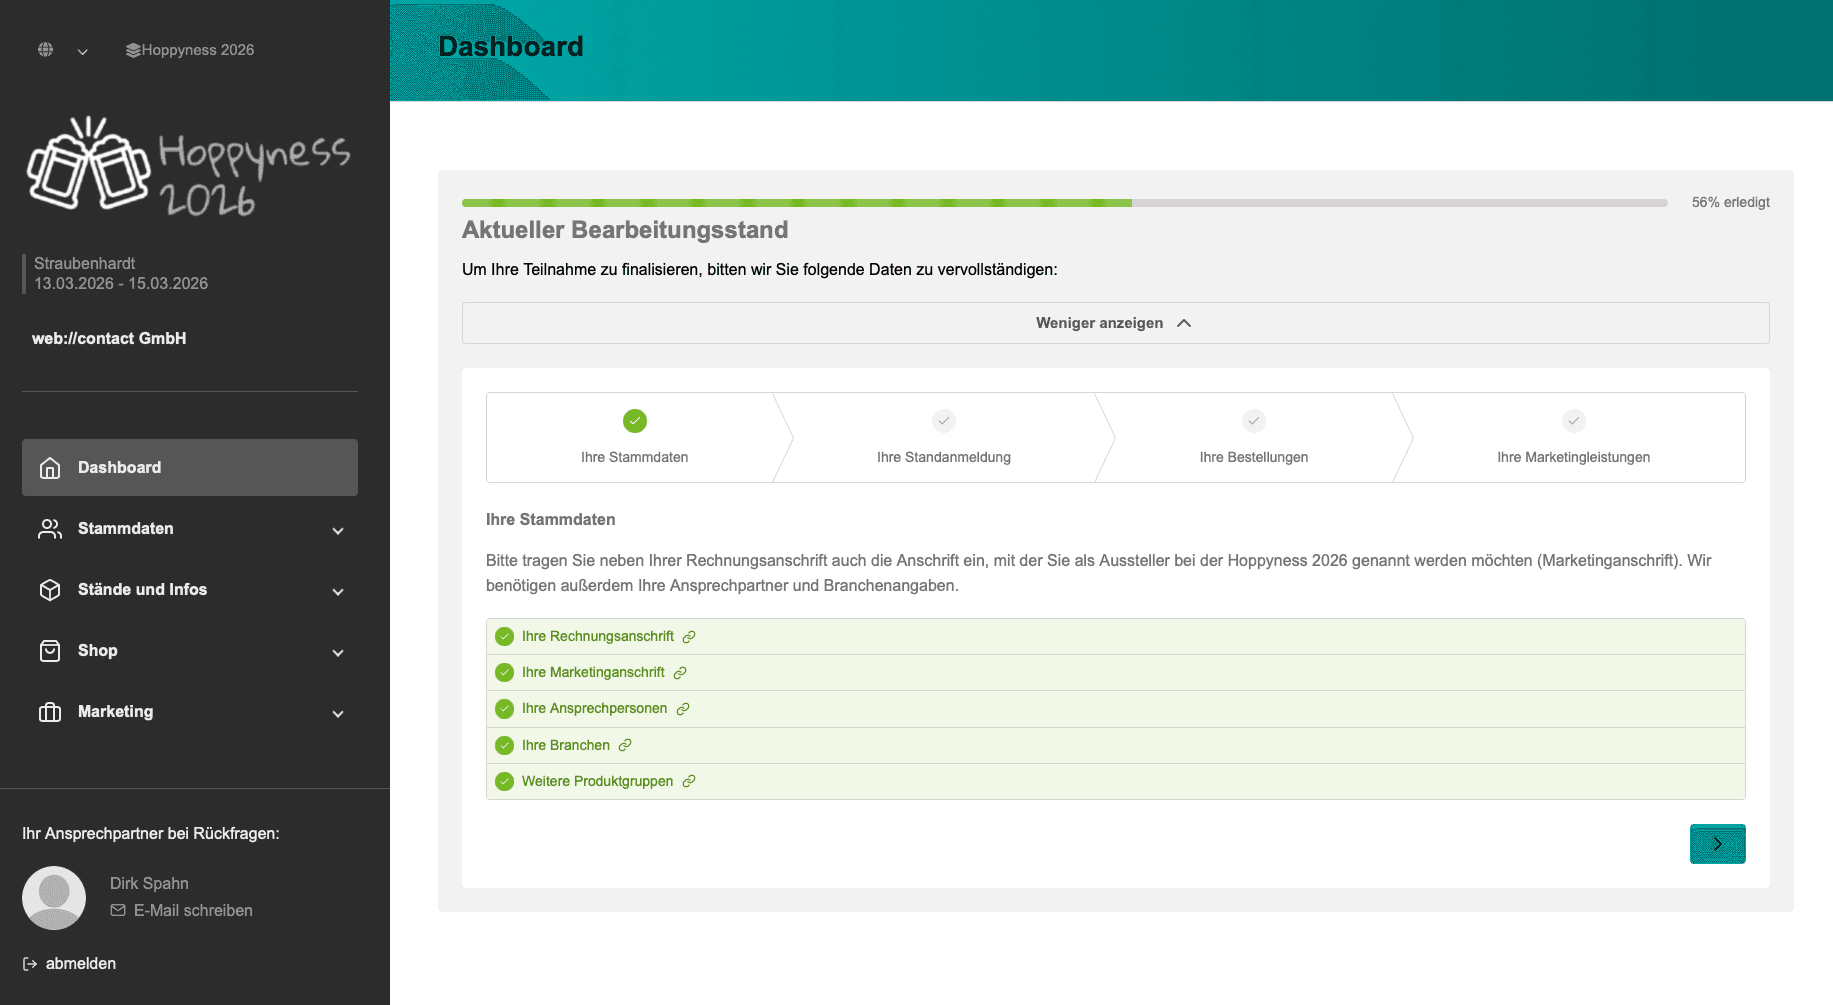1833x1005 pixels.
Task: Expand the Stände und Infos chevron
Action: coord(338,592)
